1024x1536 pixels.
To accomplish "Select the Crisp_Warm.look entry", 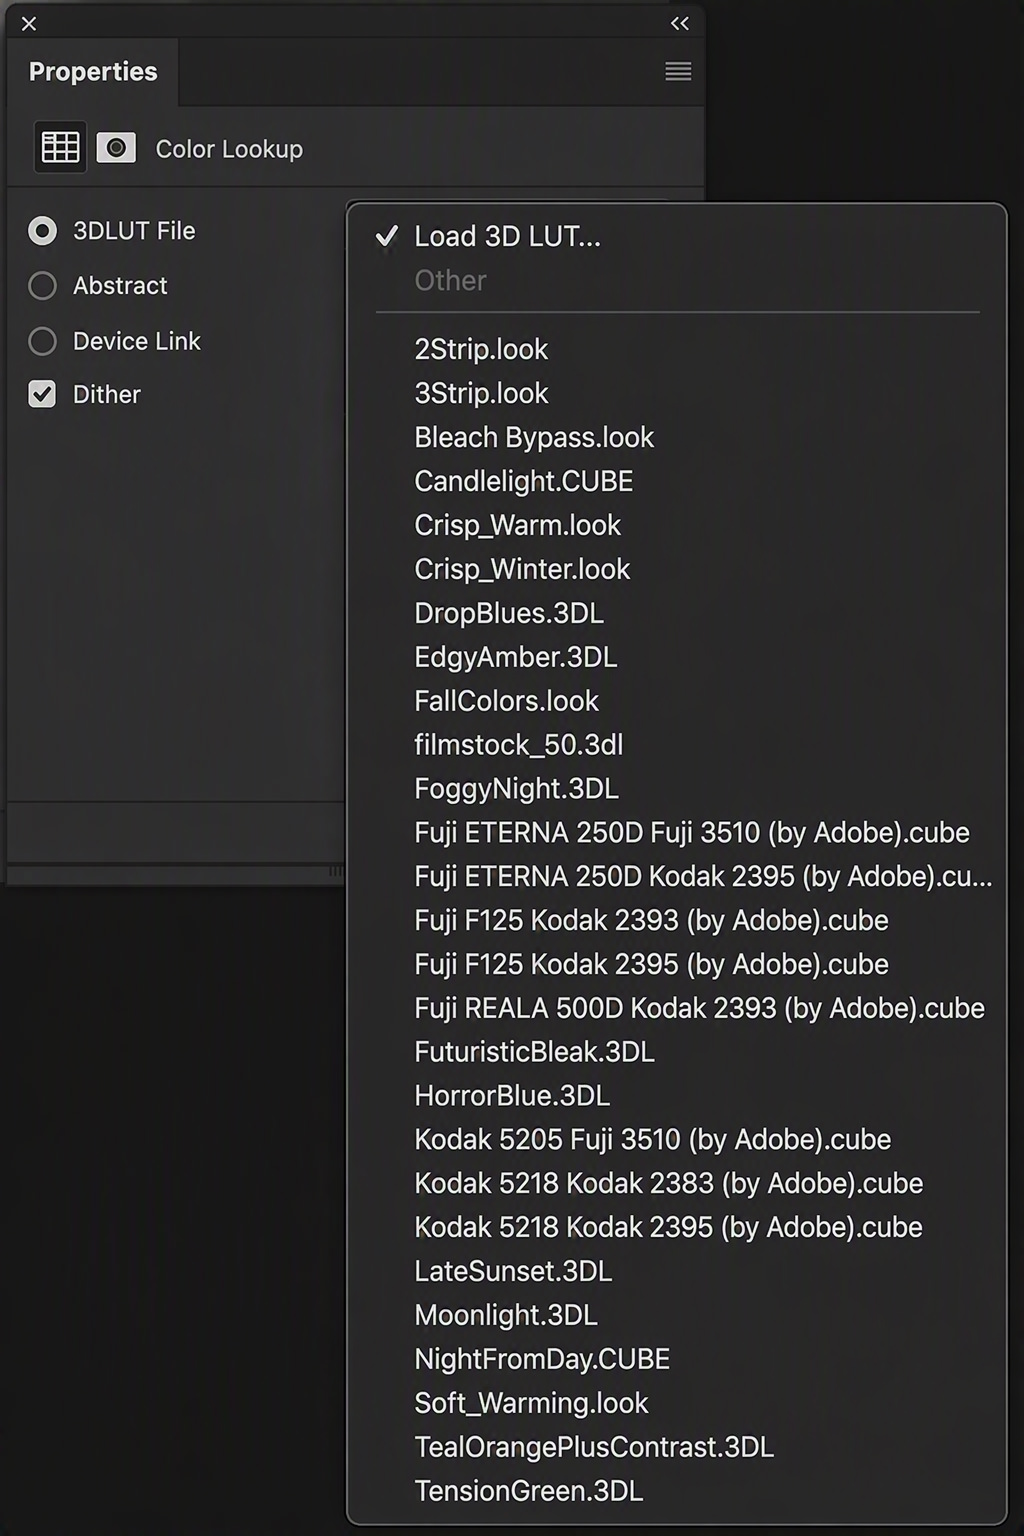I will [x=677, y=525].
